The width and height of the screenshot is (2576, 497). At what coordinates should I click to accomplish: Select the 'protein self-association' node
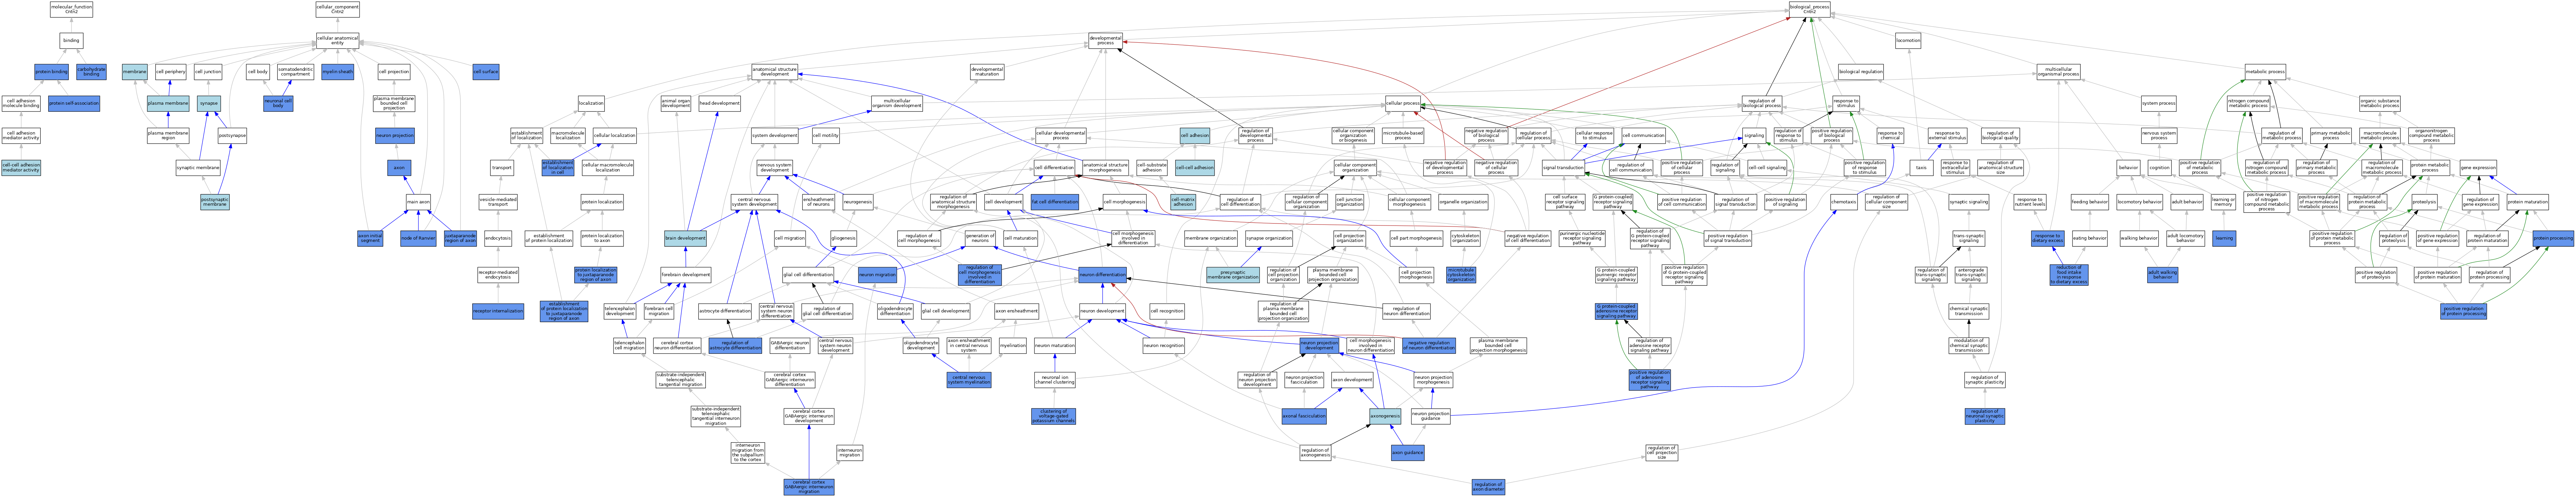[x=74, y=103]
